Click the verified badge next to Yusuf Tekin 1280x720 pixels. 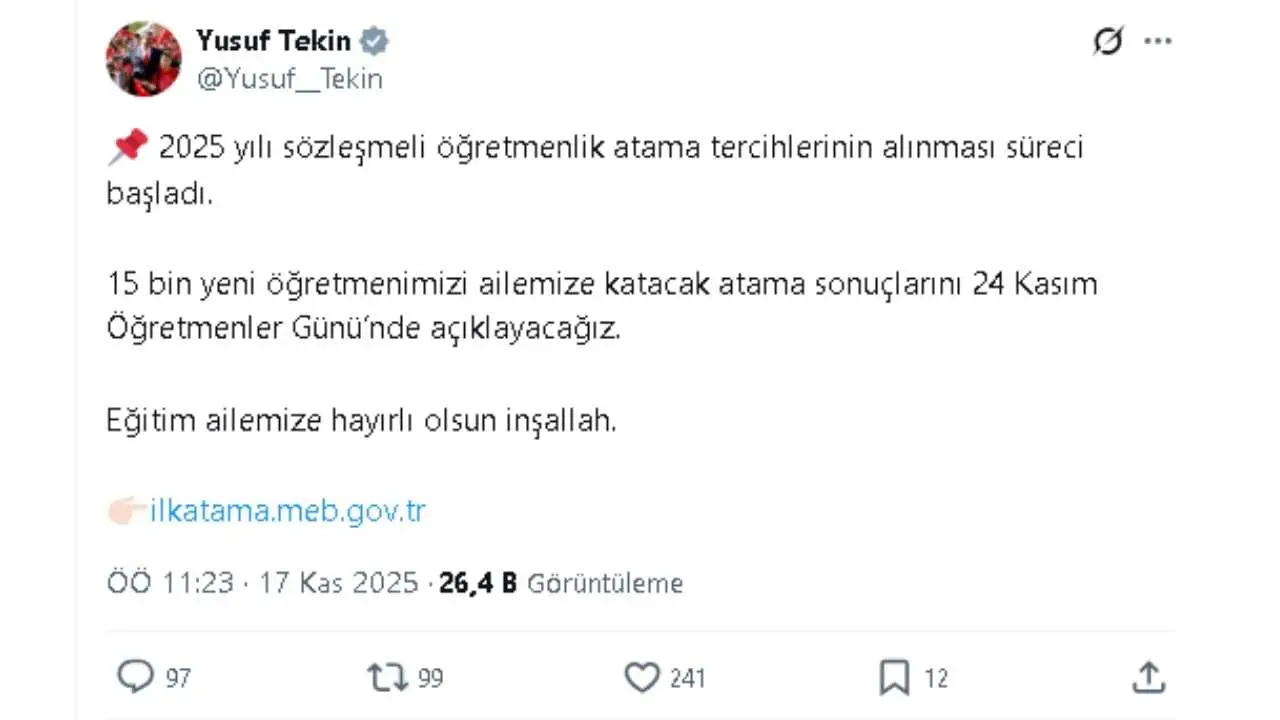[x=374, y=40]
